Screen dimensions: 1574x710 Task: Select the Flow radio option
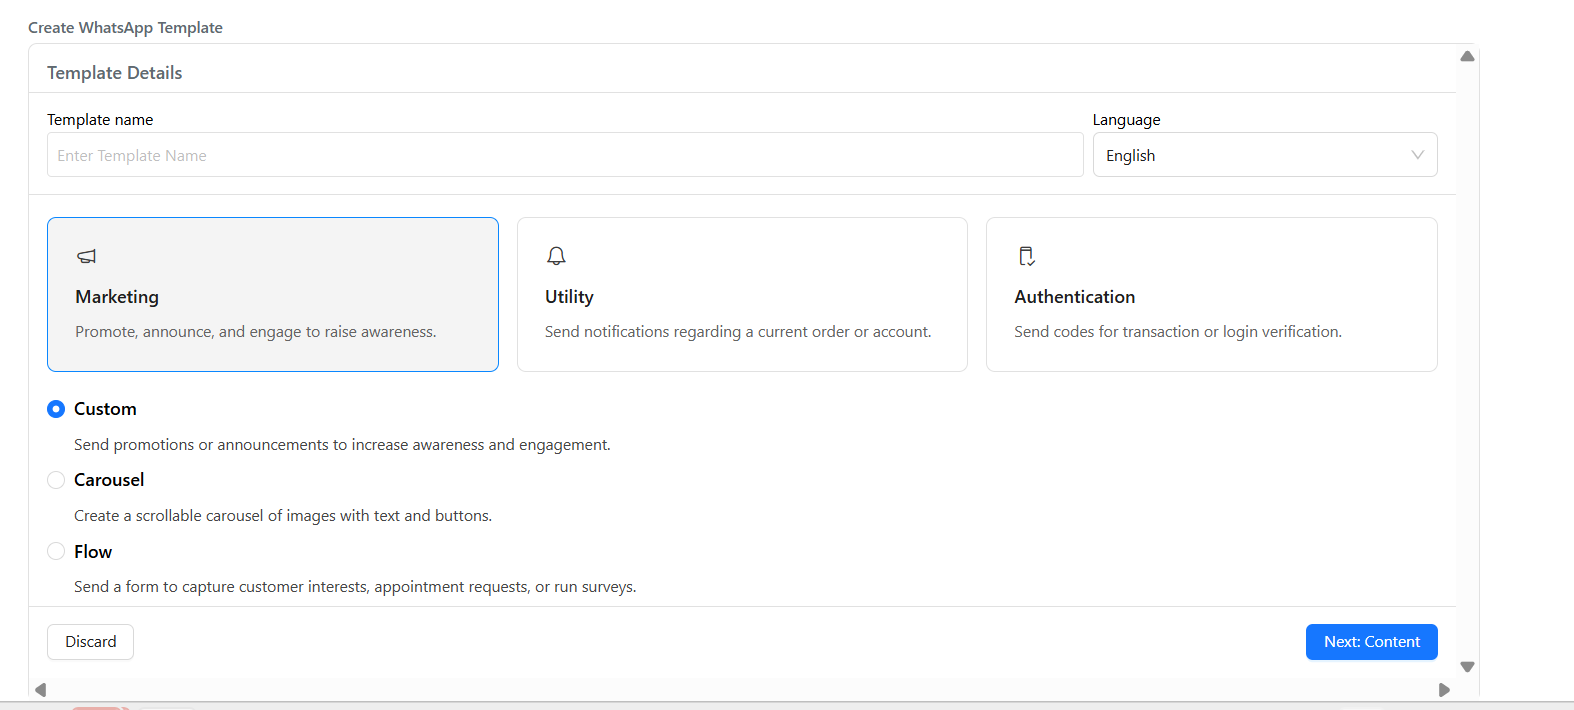[x=56, y=551]
